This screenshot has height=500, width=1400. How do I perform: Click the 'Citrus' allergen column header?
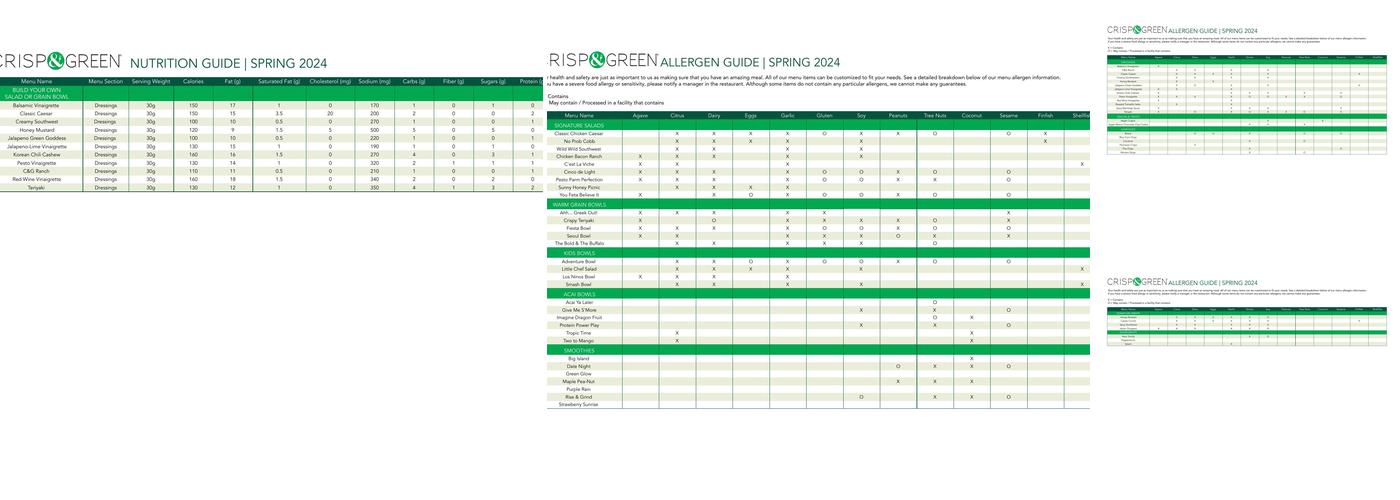[x=677, y=116]
